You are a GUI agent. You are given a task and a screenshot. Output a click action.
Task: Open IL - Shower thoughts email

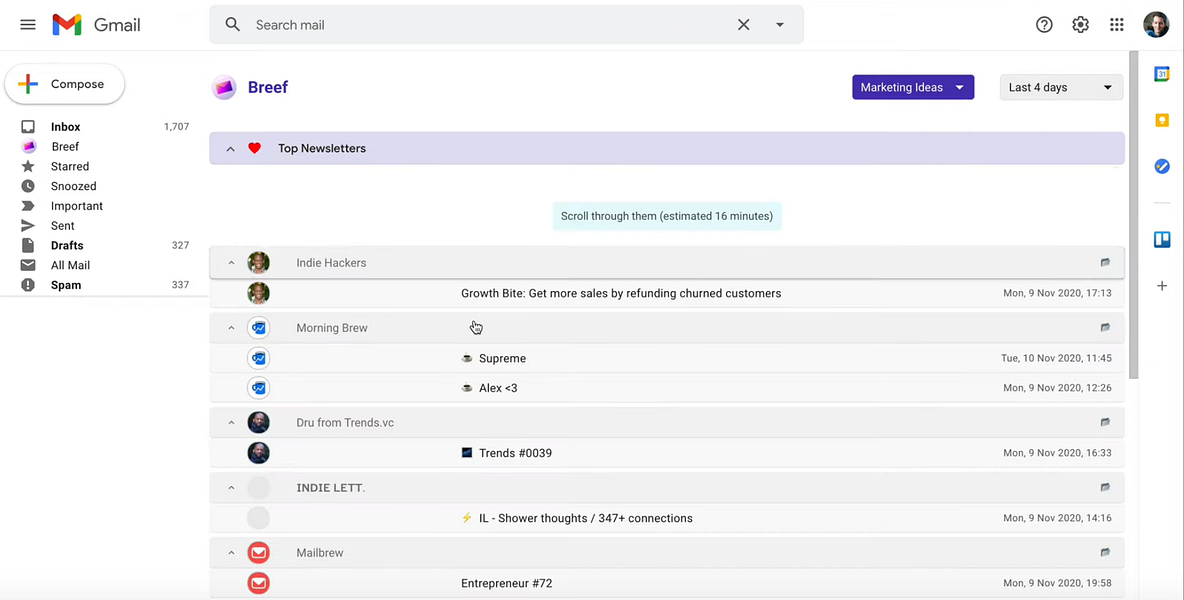pos(667,518)
